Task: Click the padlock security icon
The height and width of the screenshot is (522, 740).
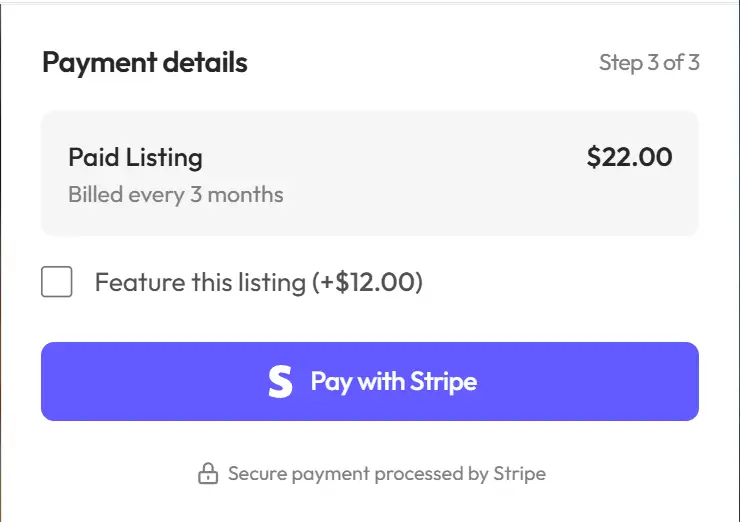Action: [x=207, y=473]
